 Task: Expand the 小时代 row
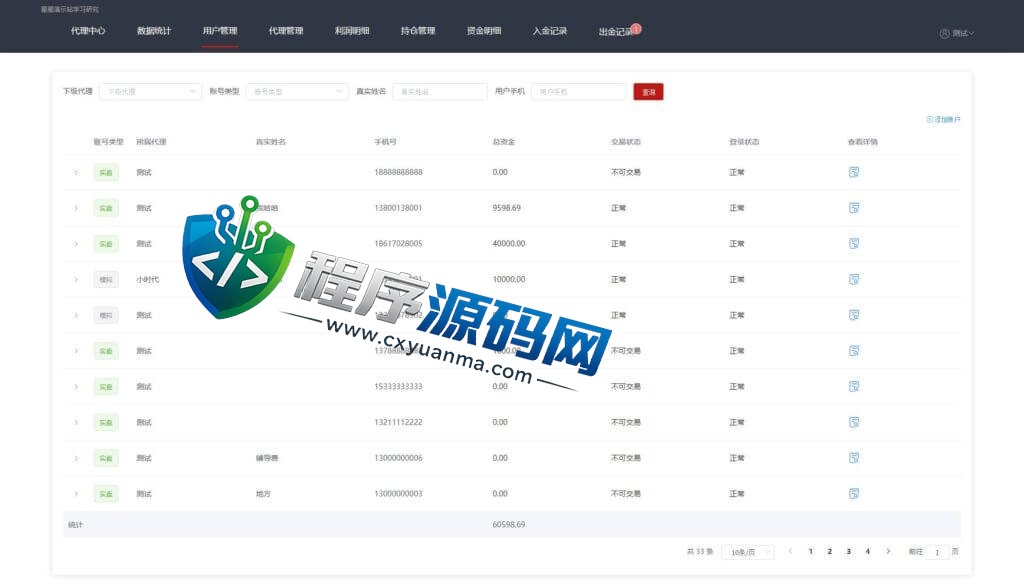pos(76,280)
